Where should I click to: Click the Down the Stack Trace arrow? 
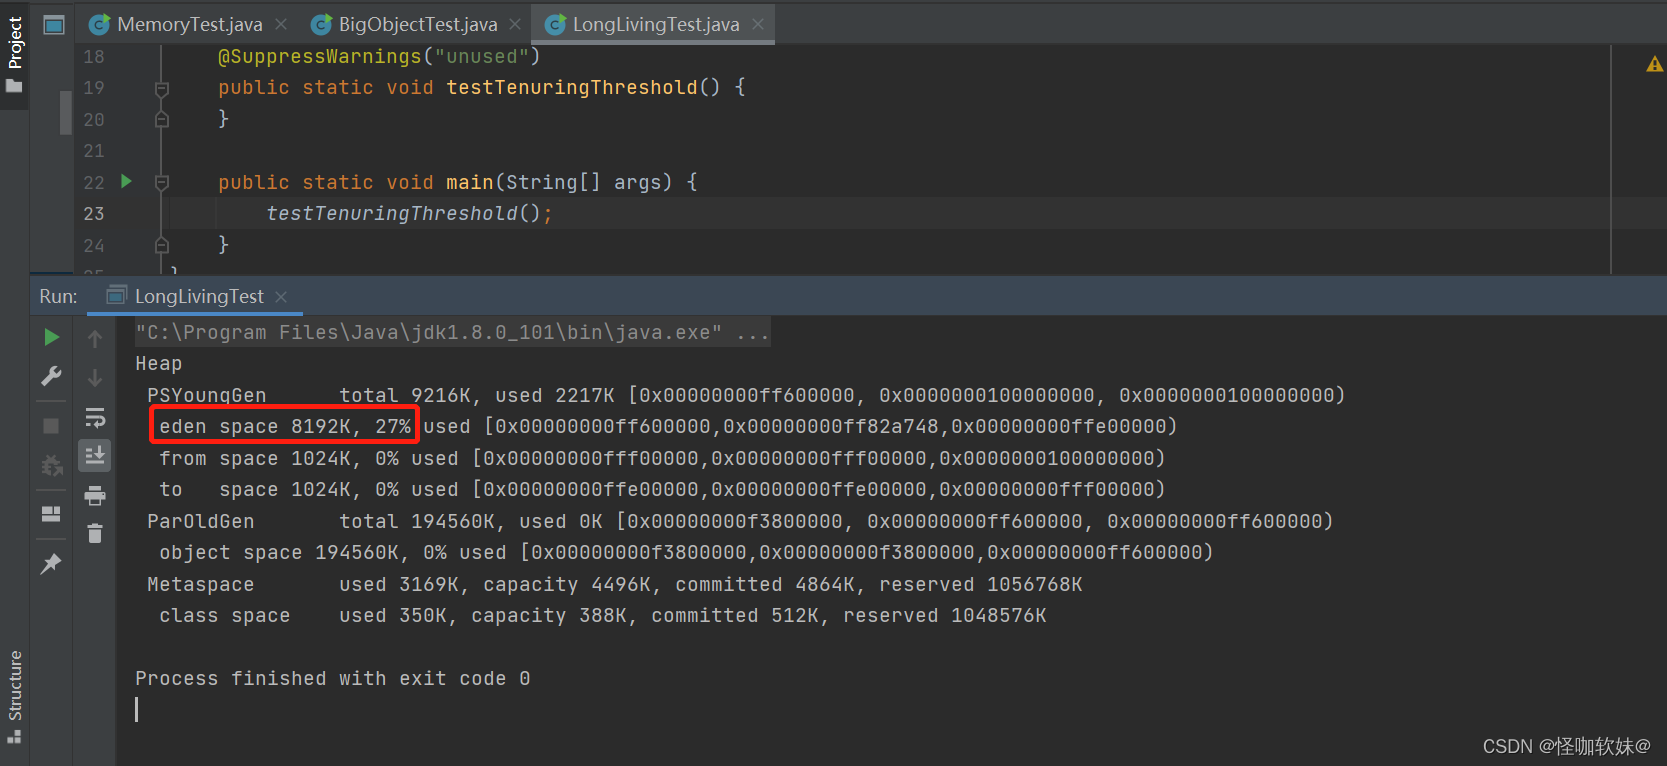pyautogui.click(x=95, y=378)
